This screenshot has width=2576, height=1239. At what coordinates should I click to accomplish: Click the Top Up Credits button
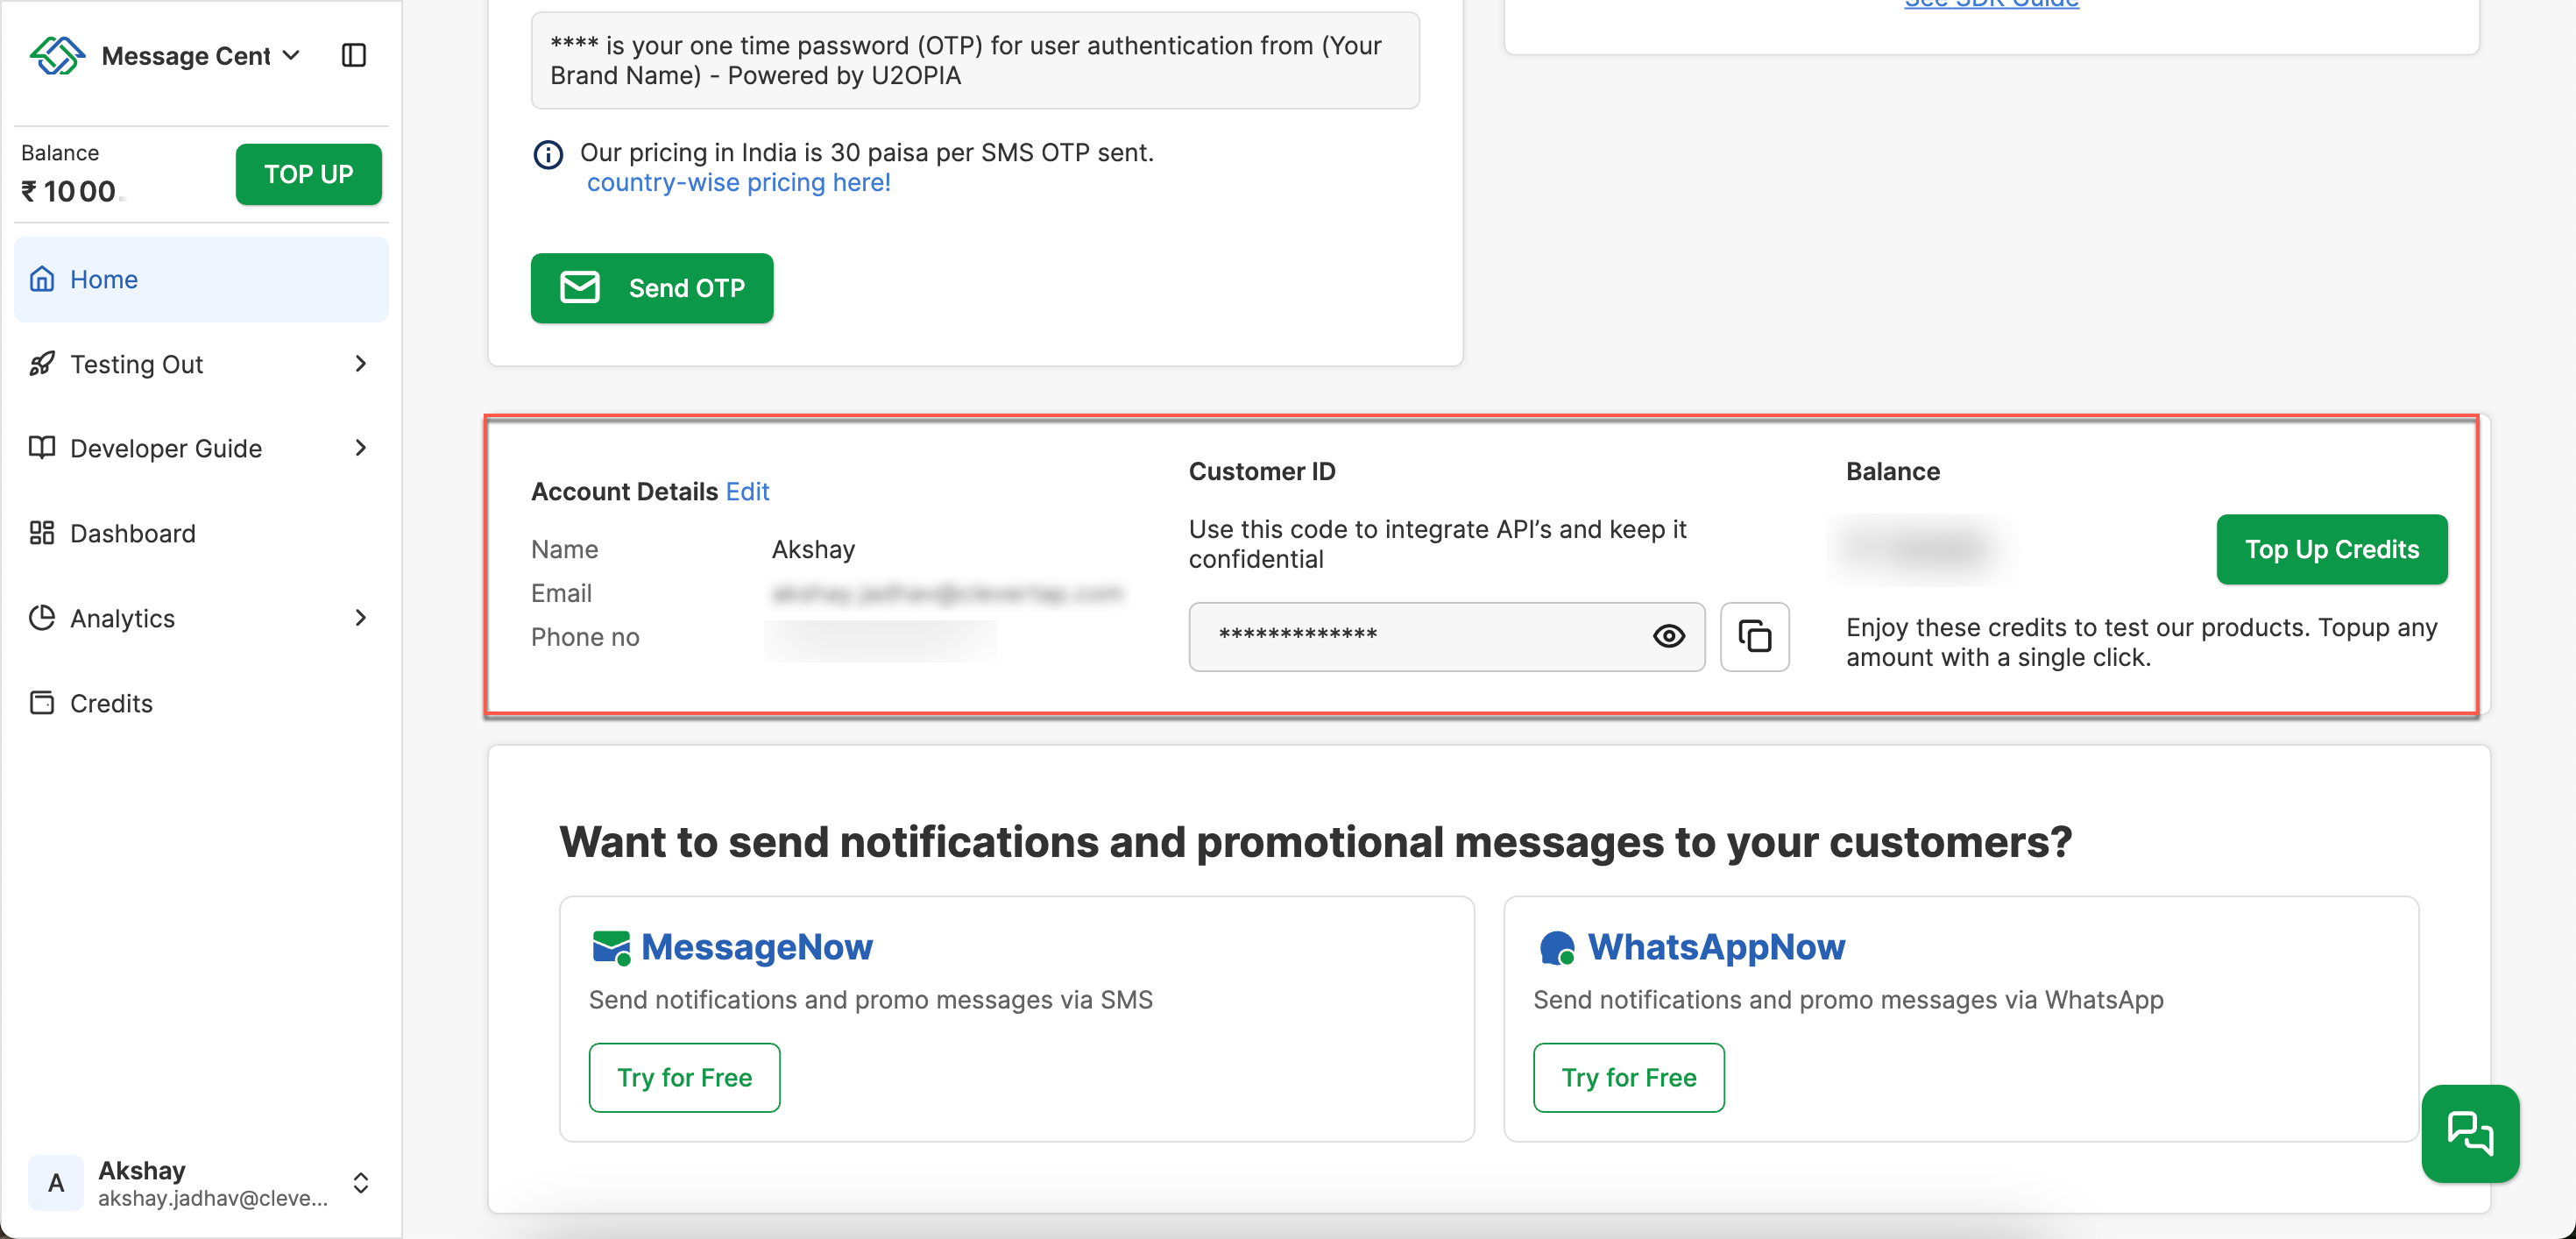pos(2331,549)
